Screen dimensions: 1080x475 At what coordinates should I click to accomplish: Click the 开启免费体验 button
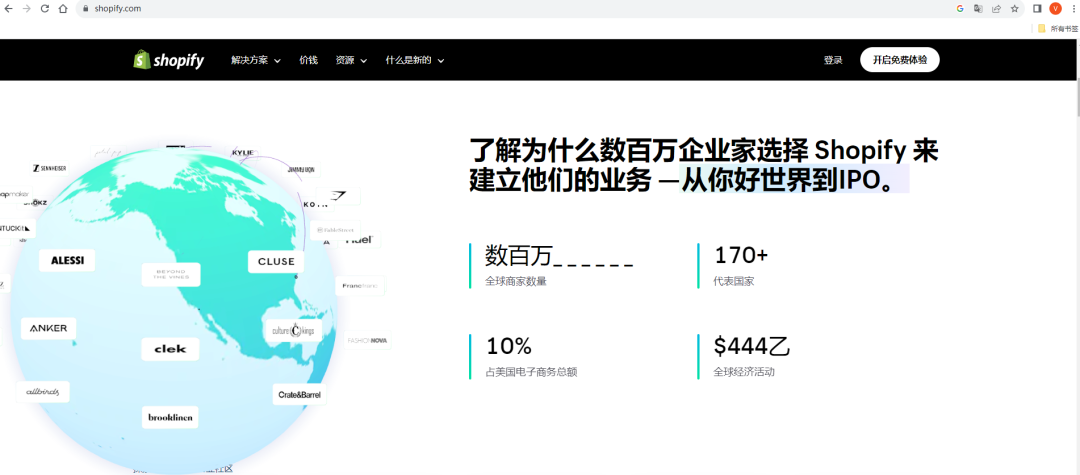(x=900, y=60)
